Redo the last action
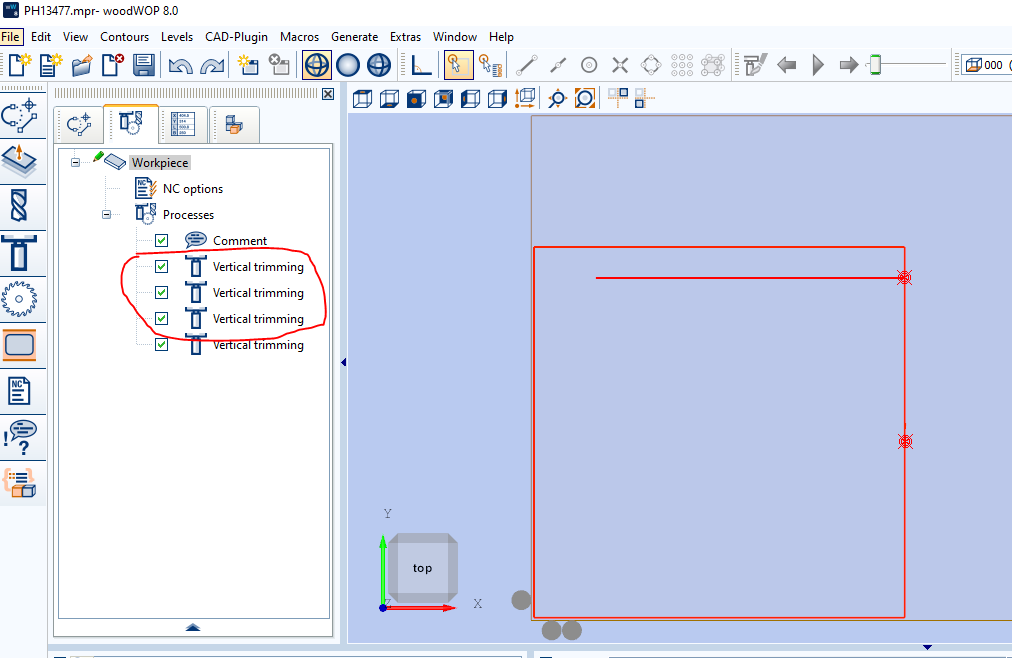Screen dimensions: 1012x658 pyautogui.click(x=212, y=65)
